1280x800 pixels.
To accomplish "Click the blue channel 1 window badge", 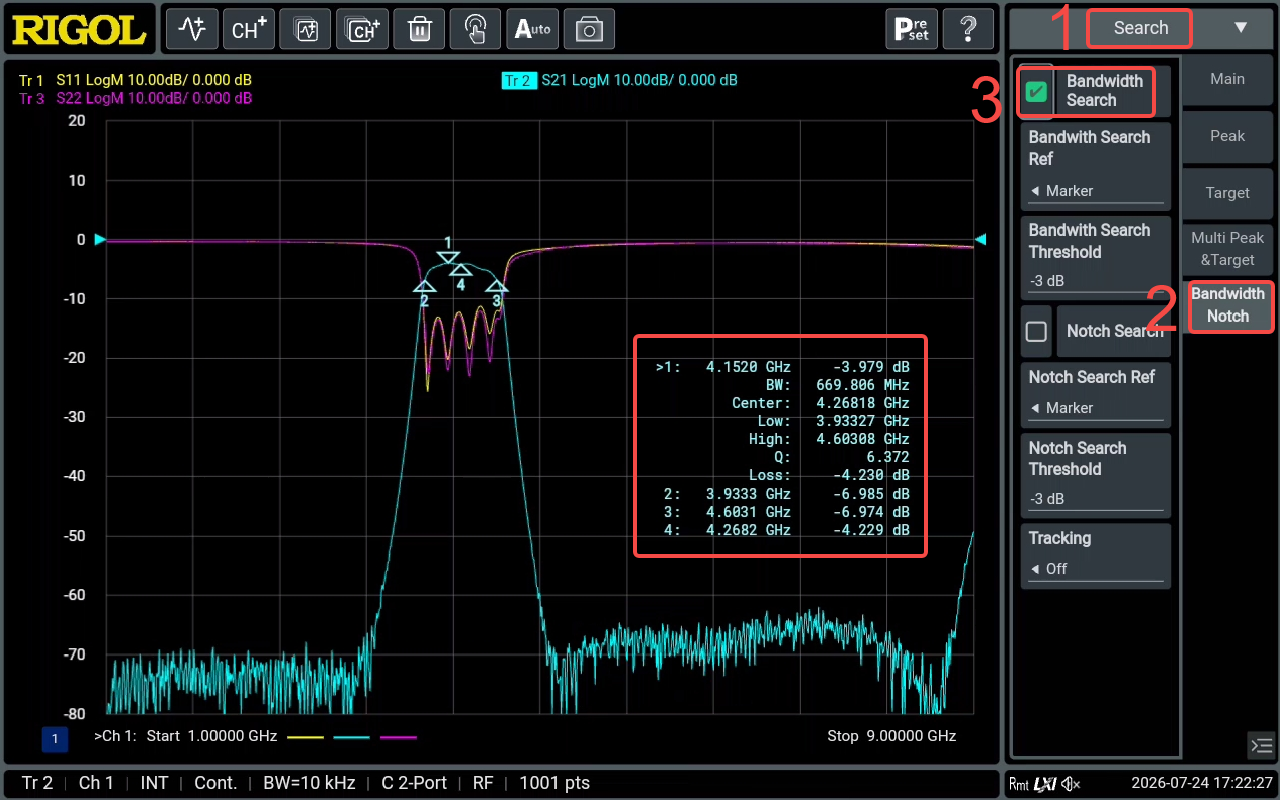I will 55,739.
